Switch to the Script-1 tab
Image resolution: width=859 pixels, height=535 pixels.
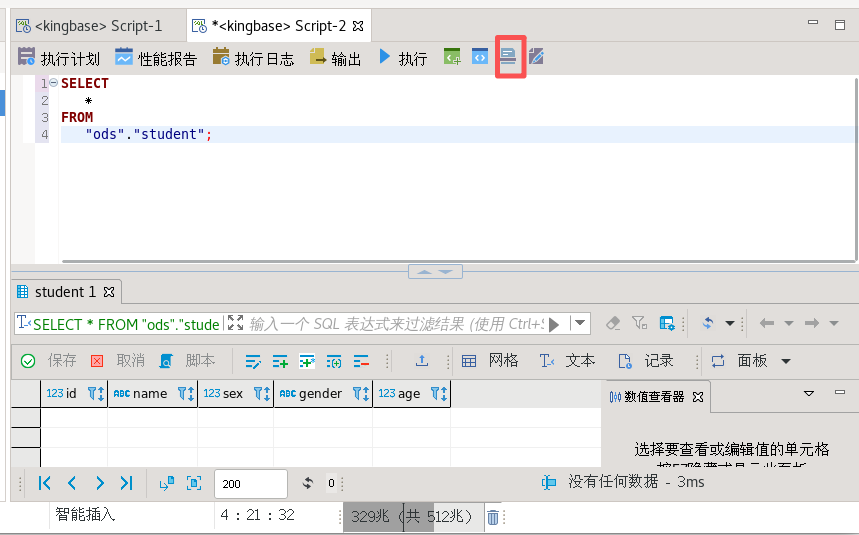point(88,25)
